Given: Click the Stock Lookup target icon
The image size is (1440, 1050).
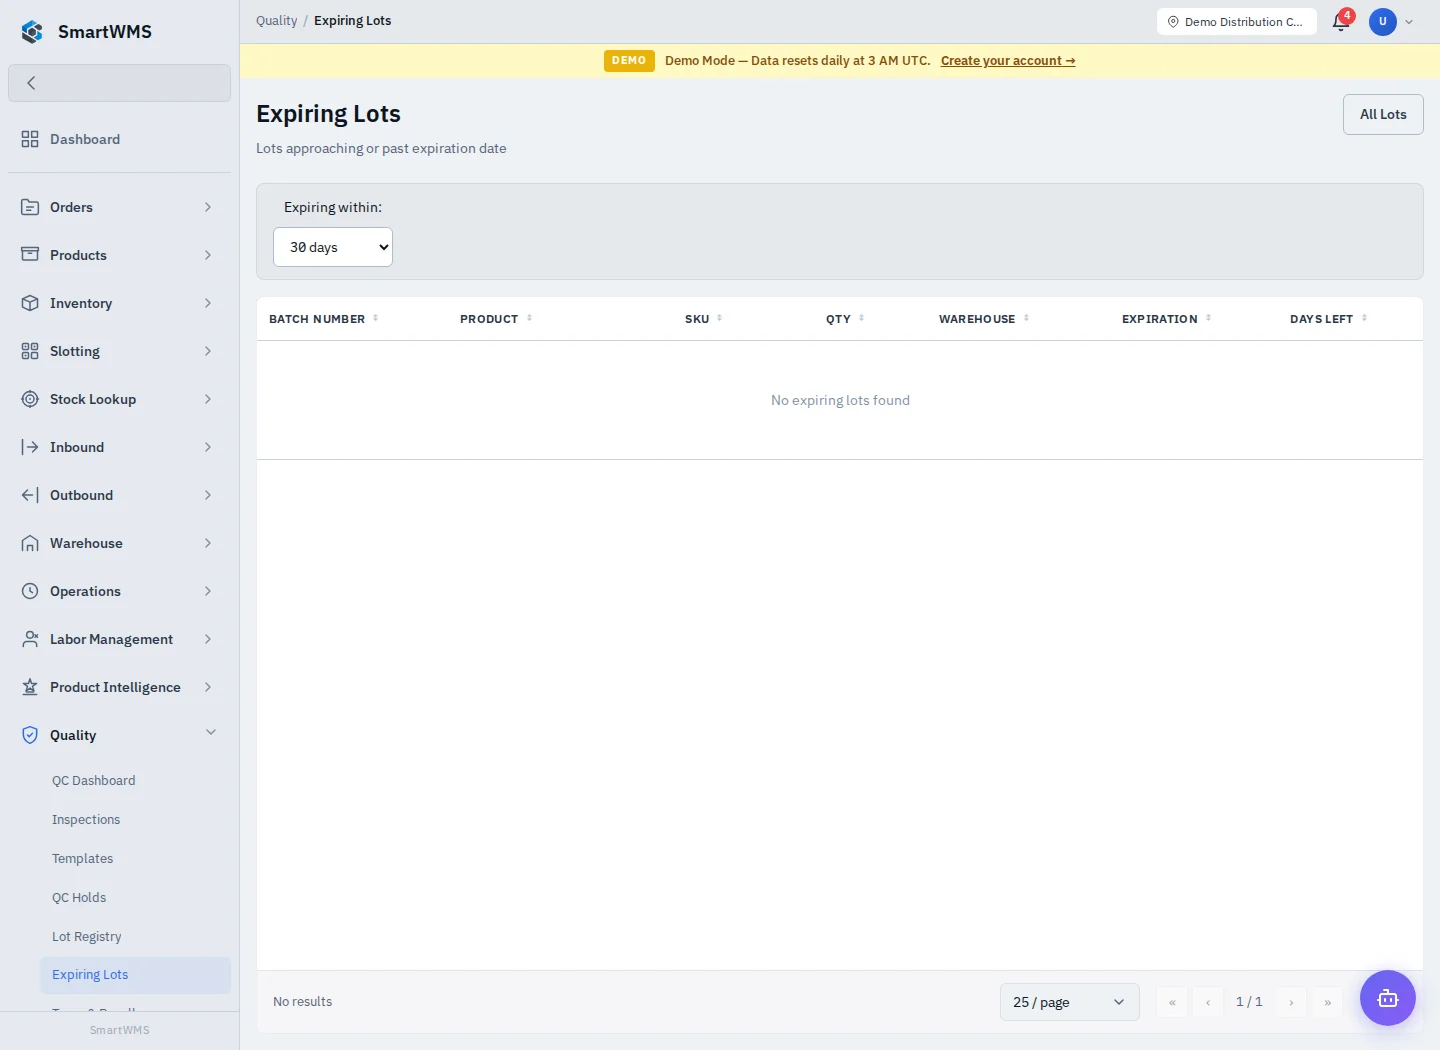Looking at the screenshot, I should (30, 399).
